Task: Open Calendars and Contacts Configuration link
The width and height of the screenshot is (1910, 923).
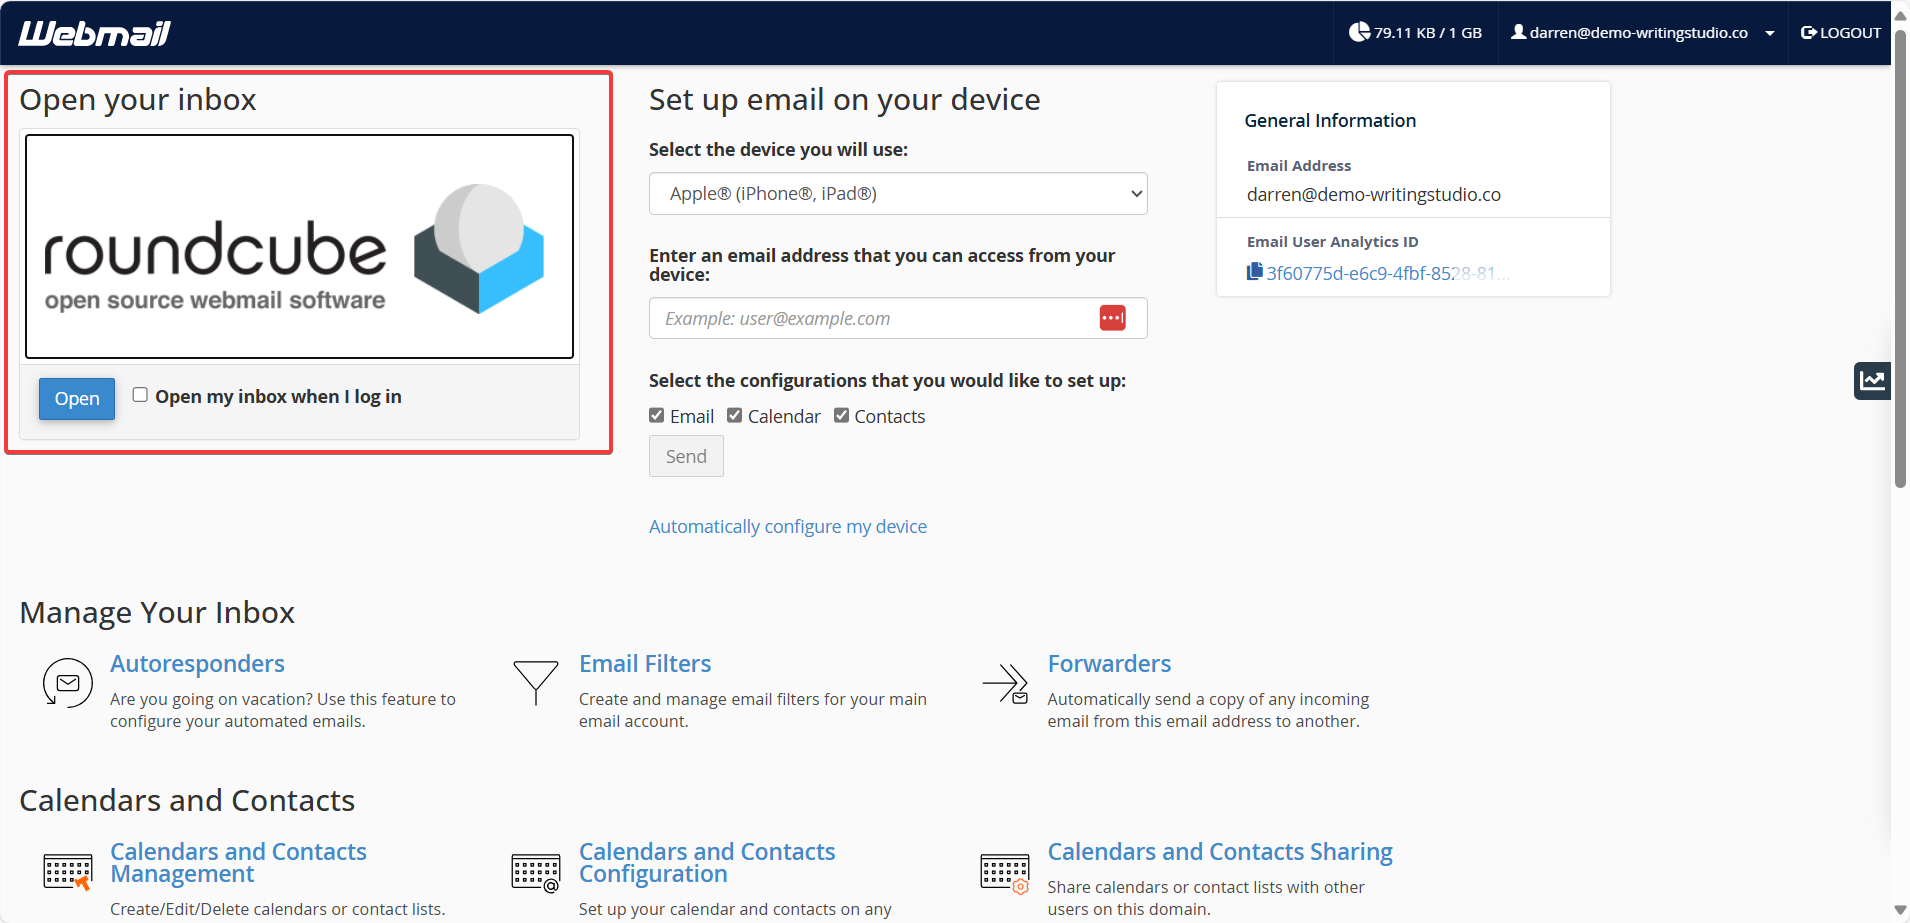Action: click(x=707, y=862)
